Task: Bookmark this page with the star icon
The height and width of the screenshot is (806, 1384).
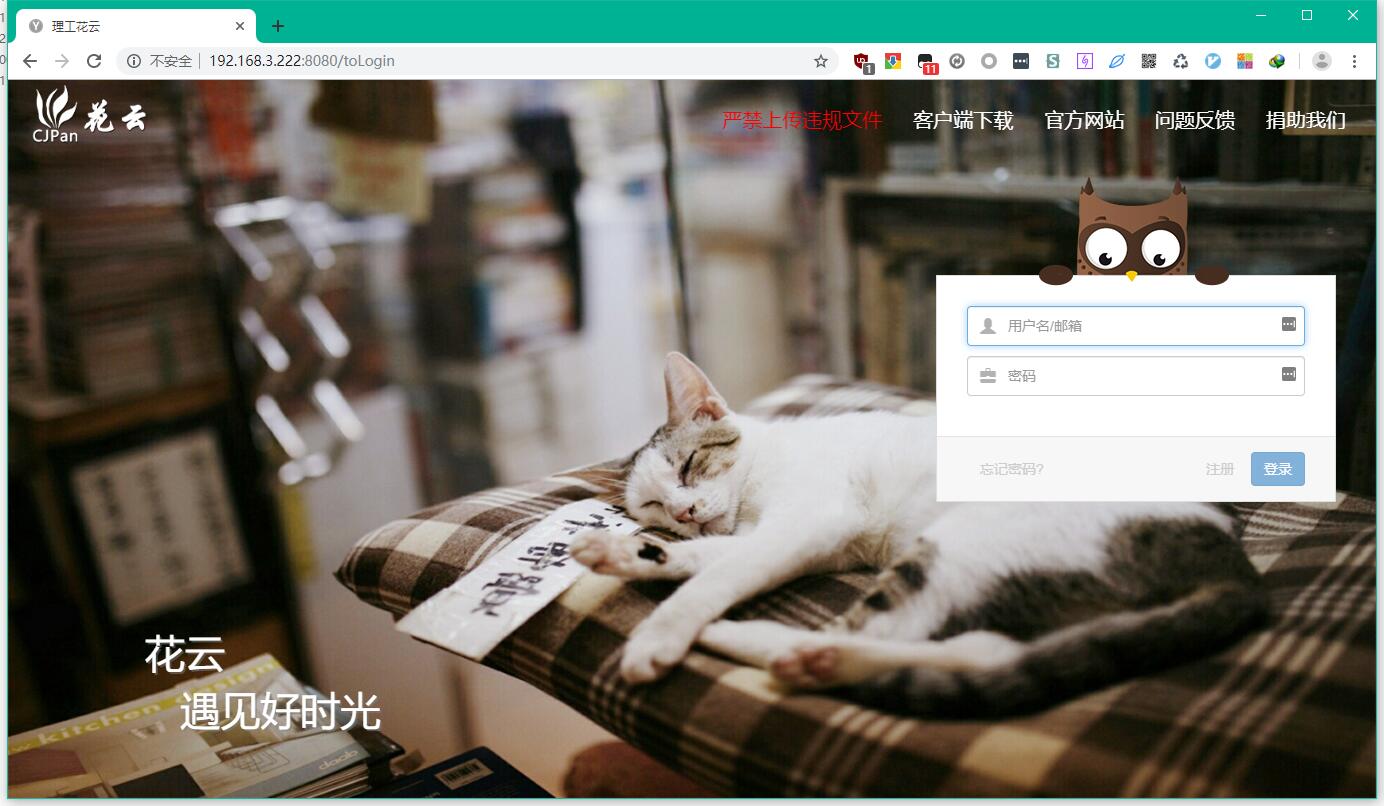Action: [x=821, y=61]
